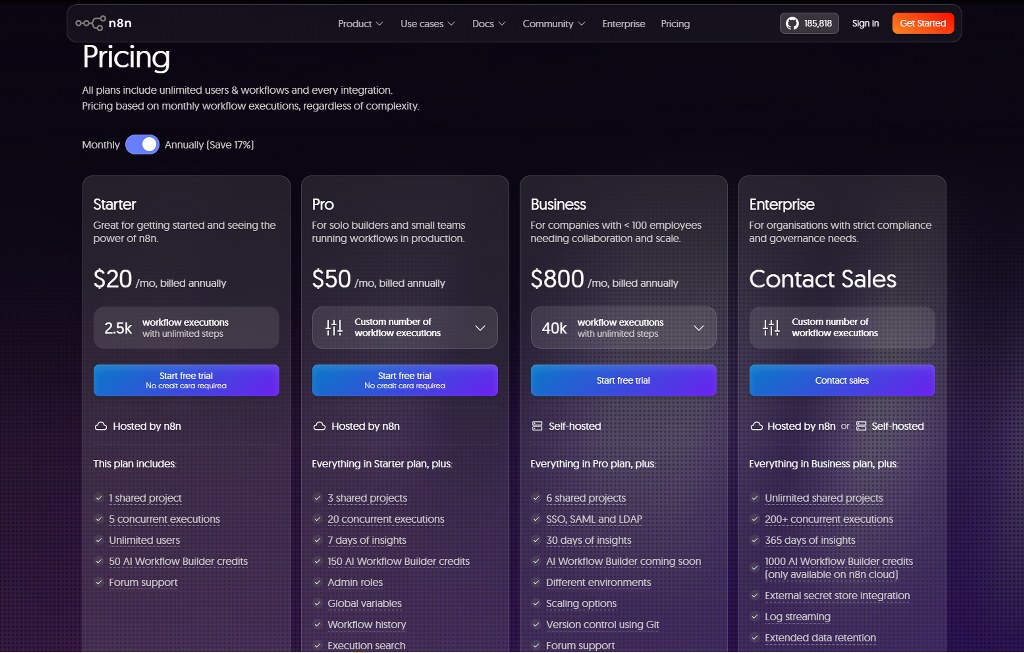Click the Global variables feature
This screenshot has width=1024, height=653.
(x=364, y=603)
